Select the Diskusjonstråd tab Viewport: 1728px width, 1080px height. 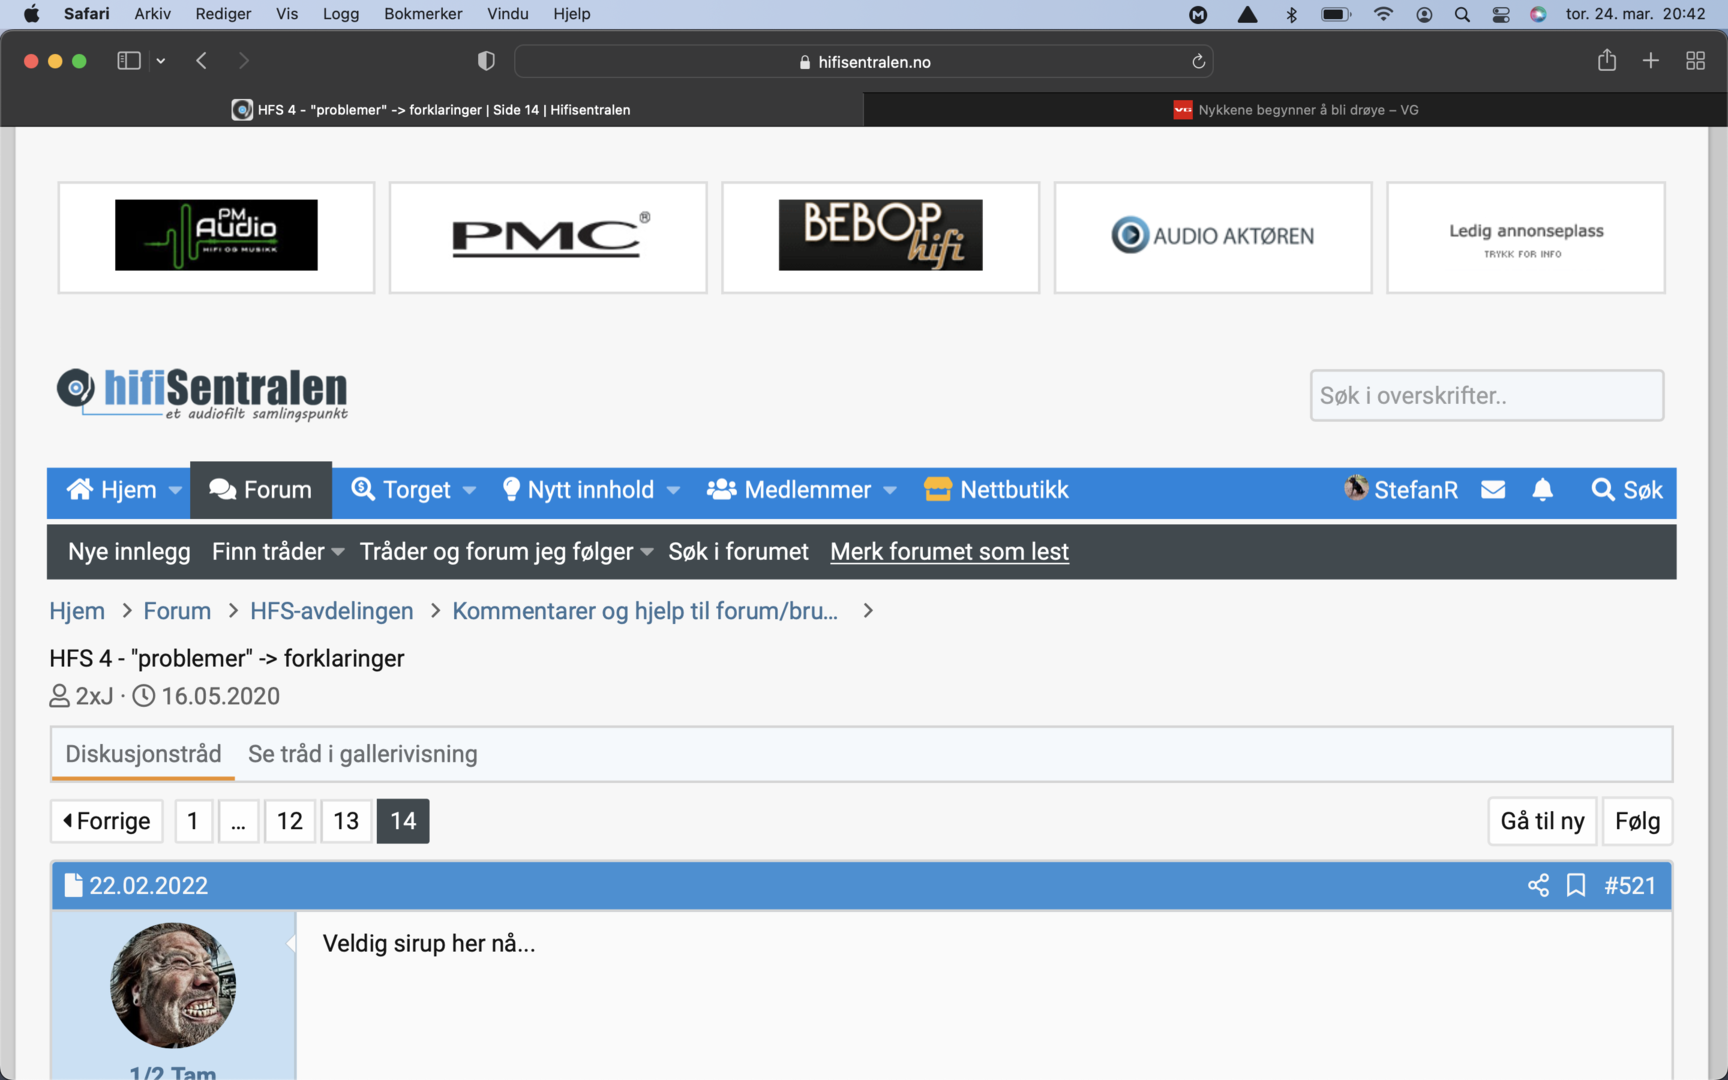tap(143, 754)
